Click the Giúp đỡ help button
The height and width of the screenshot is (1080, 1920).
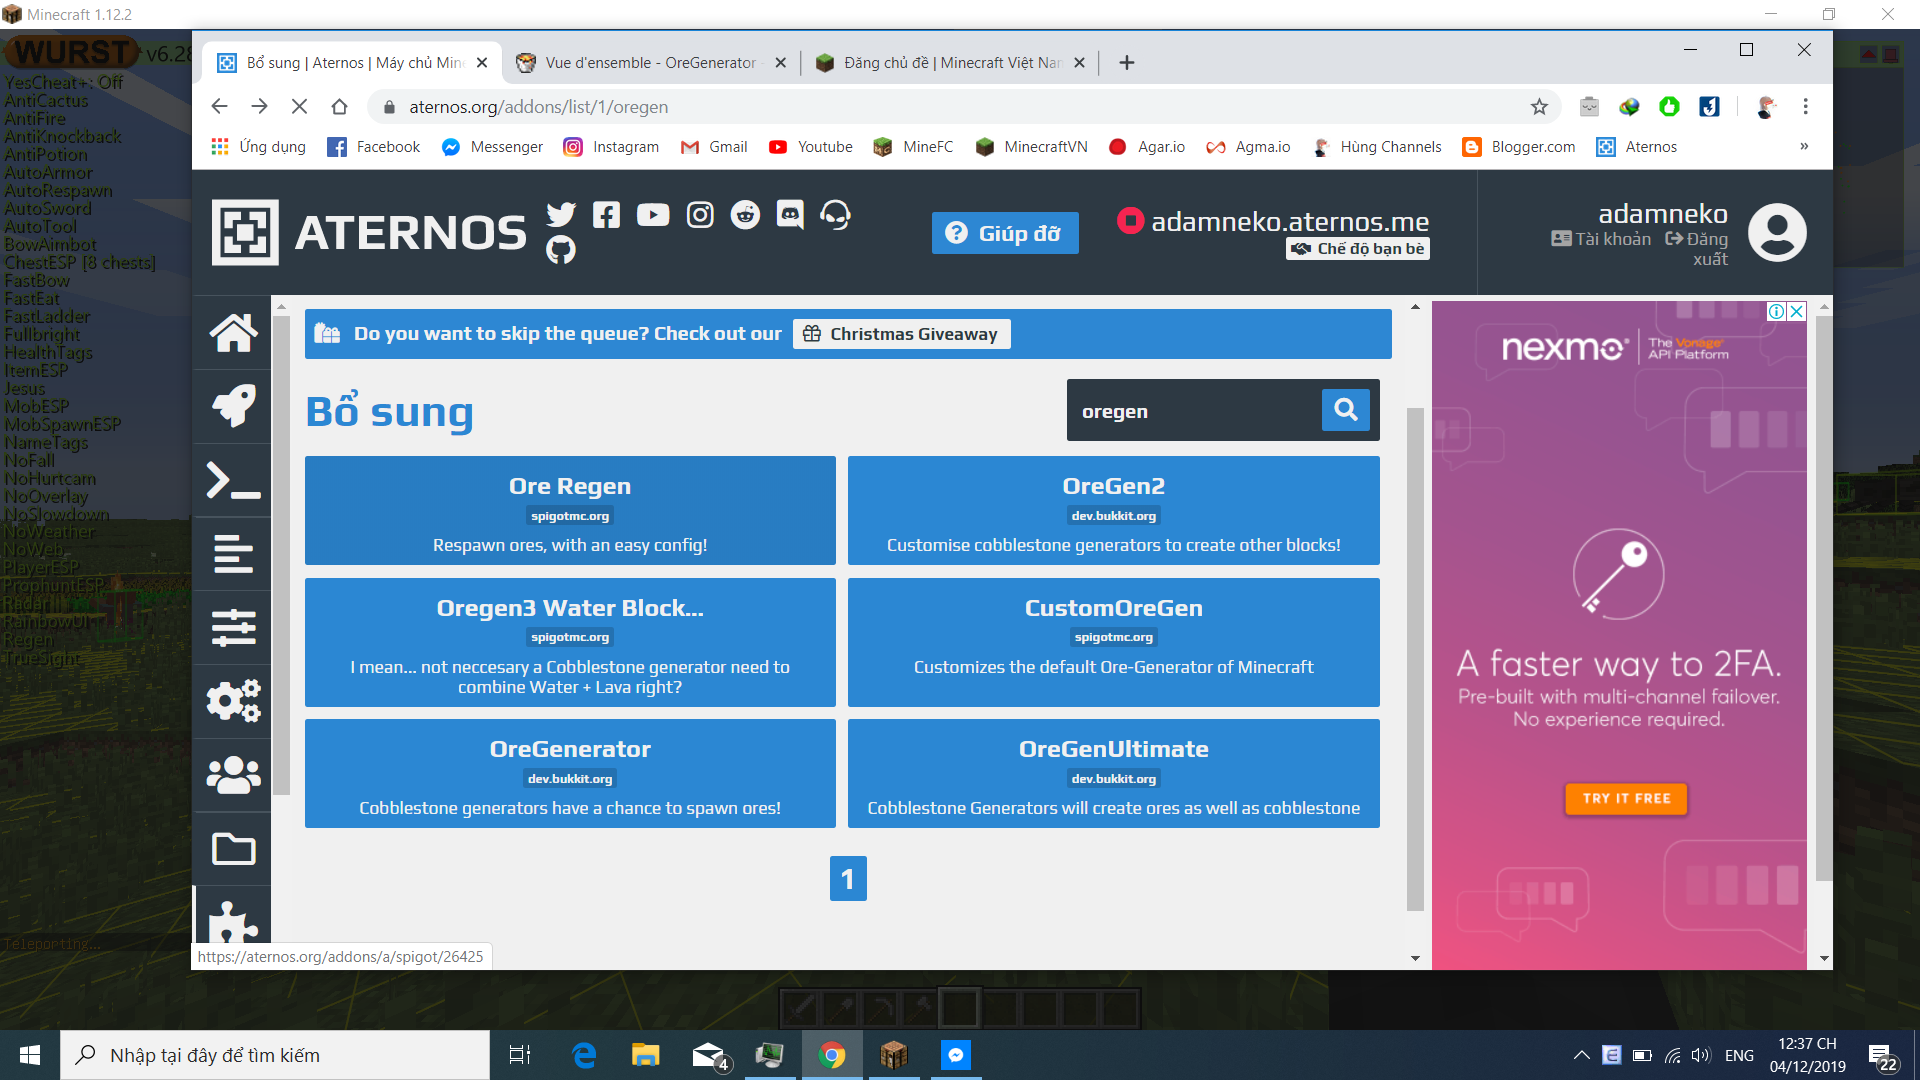click(1005, 233)
